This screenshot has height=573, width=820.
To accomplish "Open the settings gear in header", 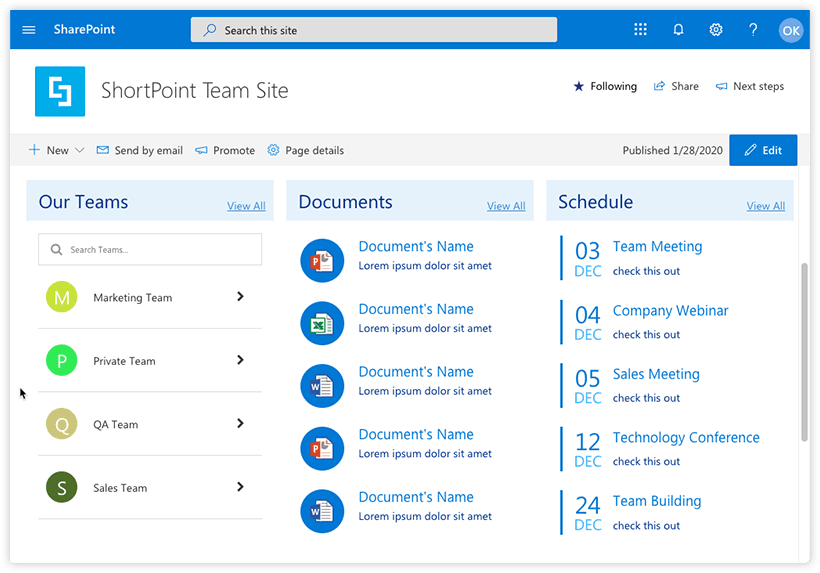I will click(716, 29).
